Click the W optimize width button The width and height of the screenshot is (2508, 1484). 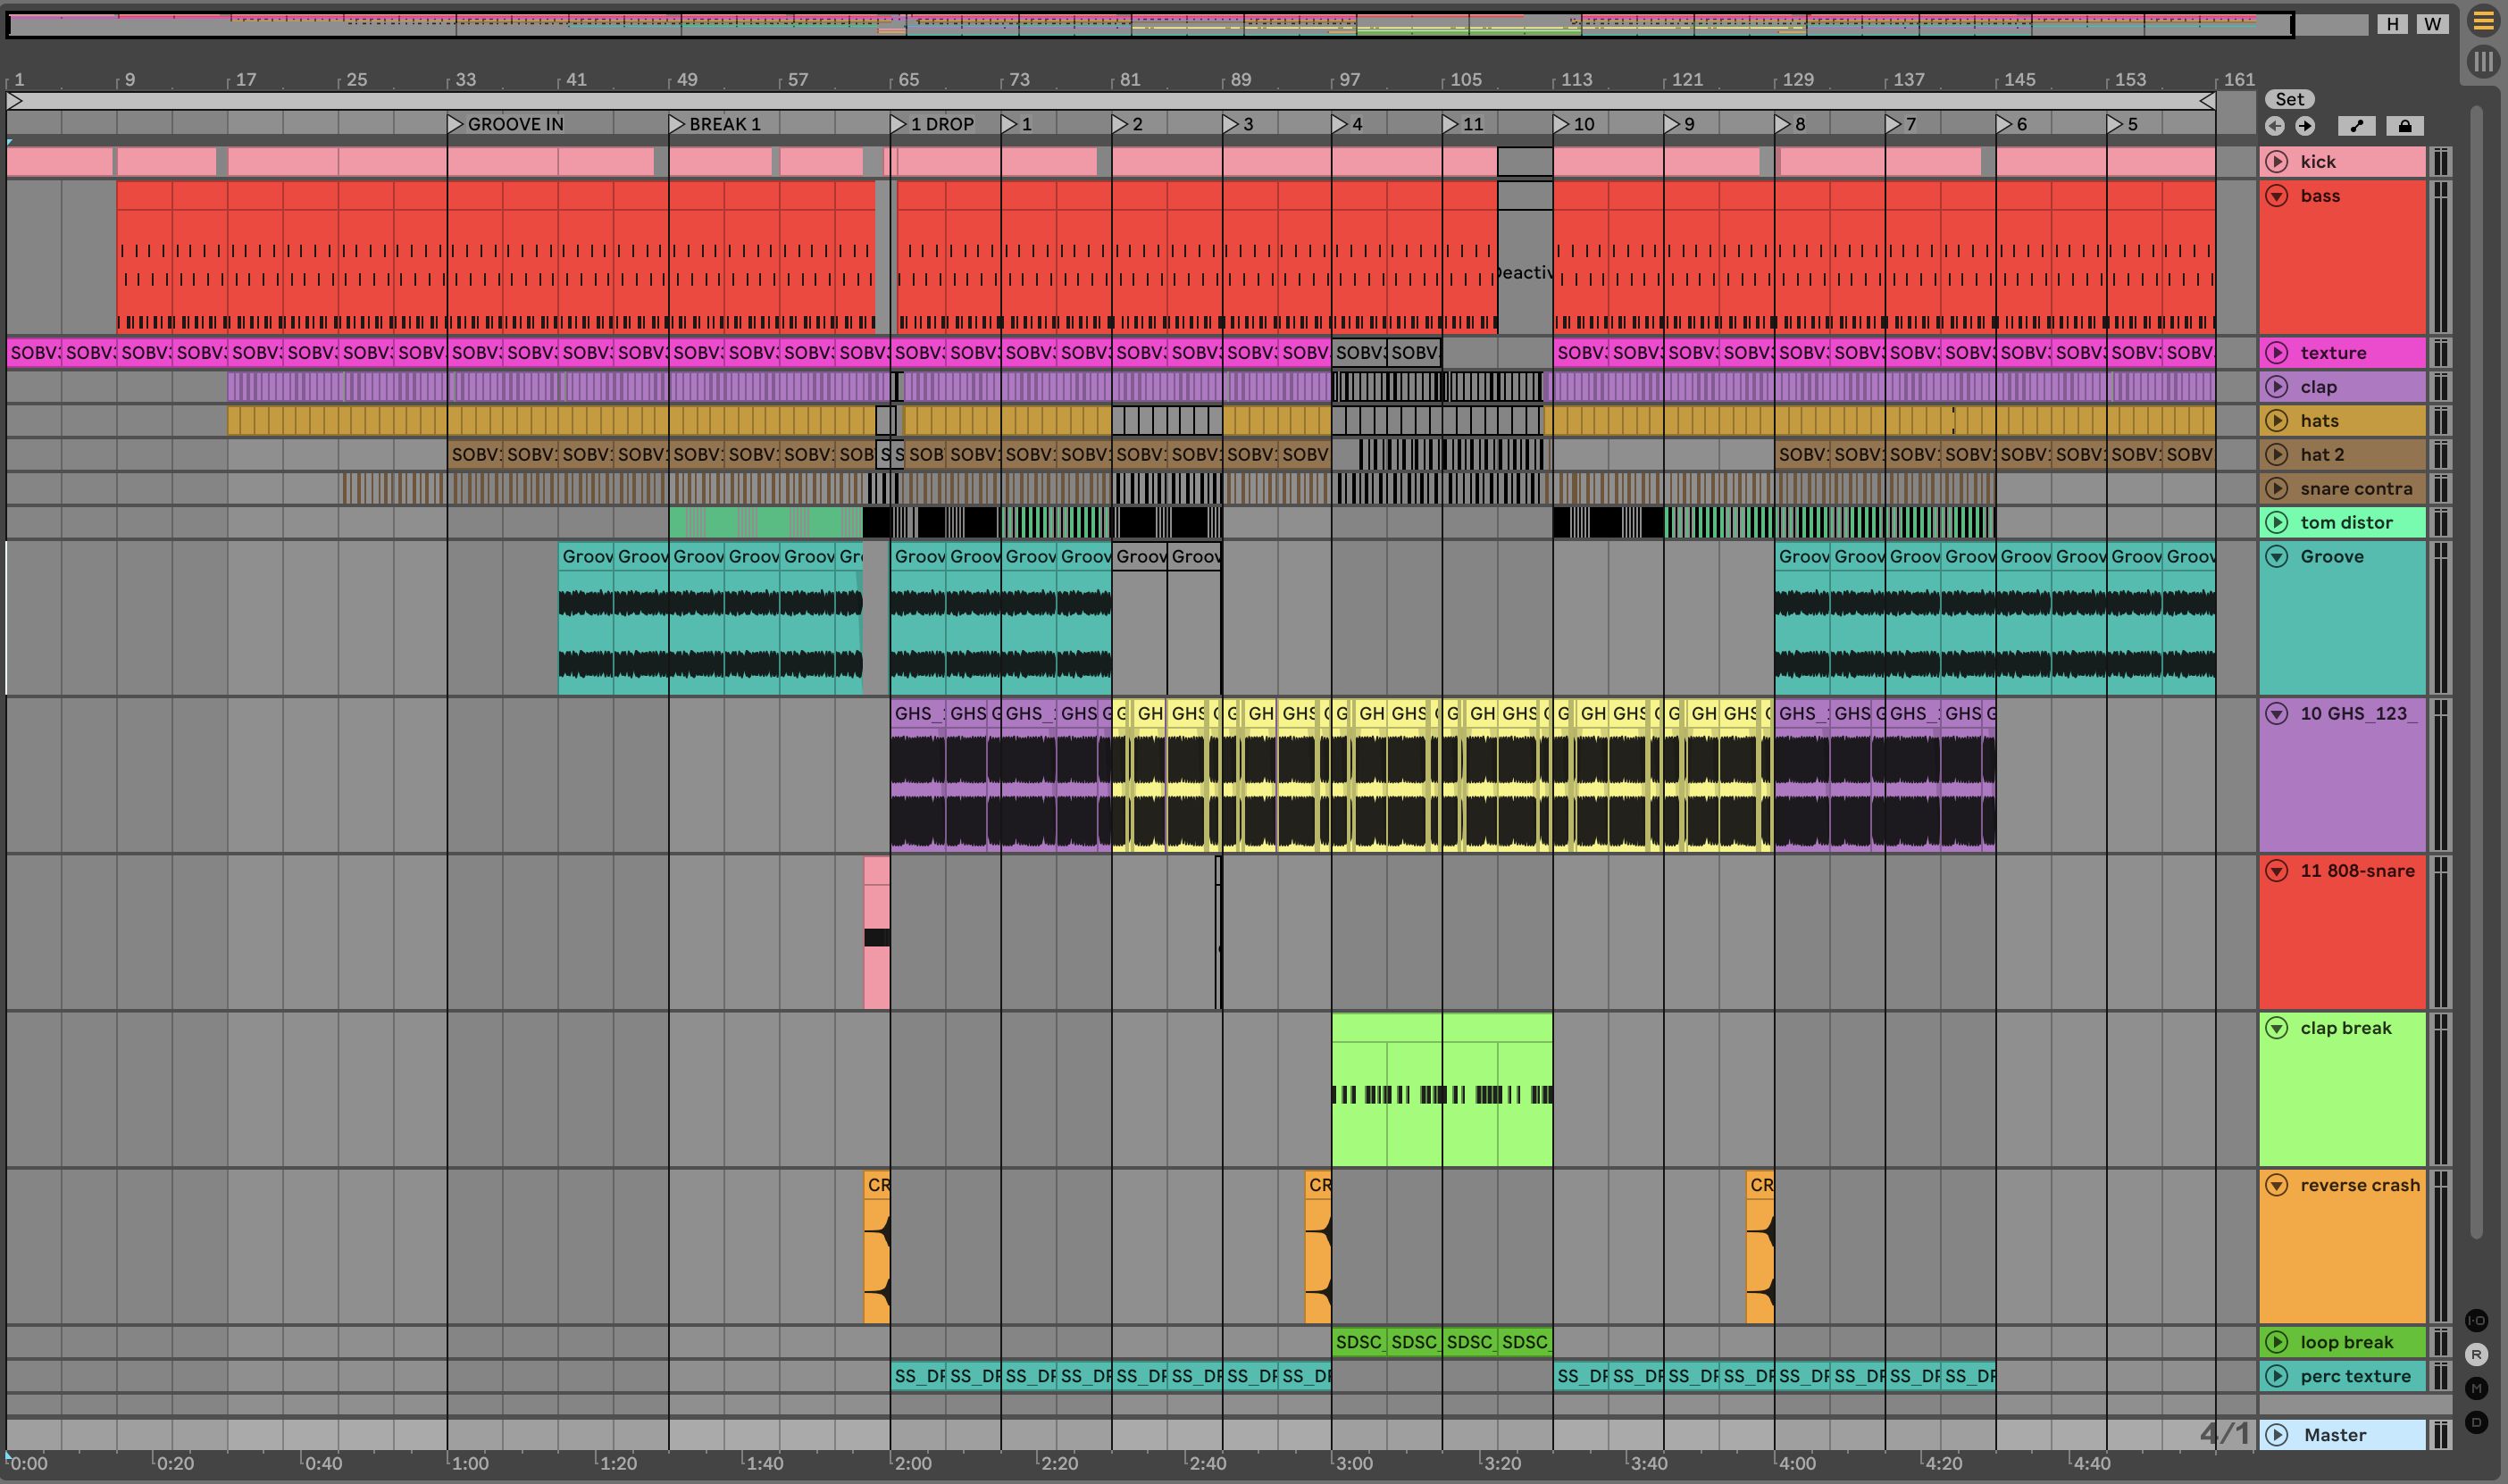coord(2433,24)
